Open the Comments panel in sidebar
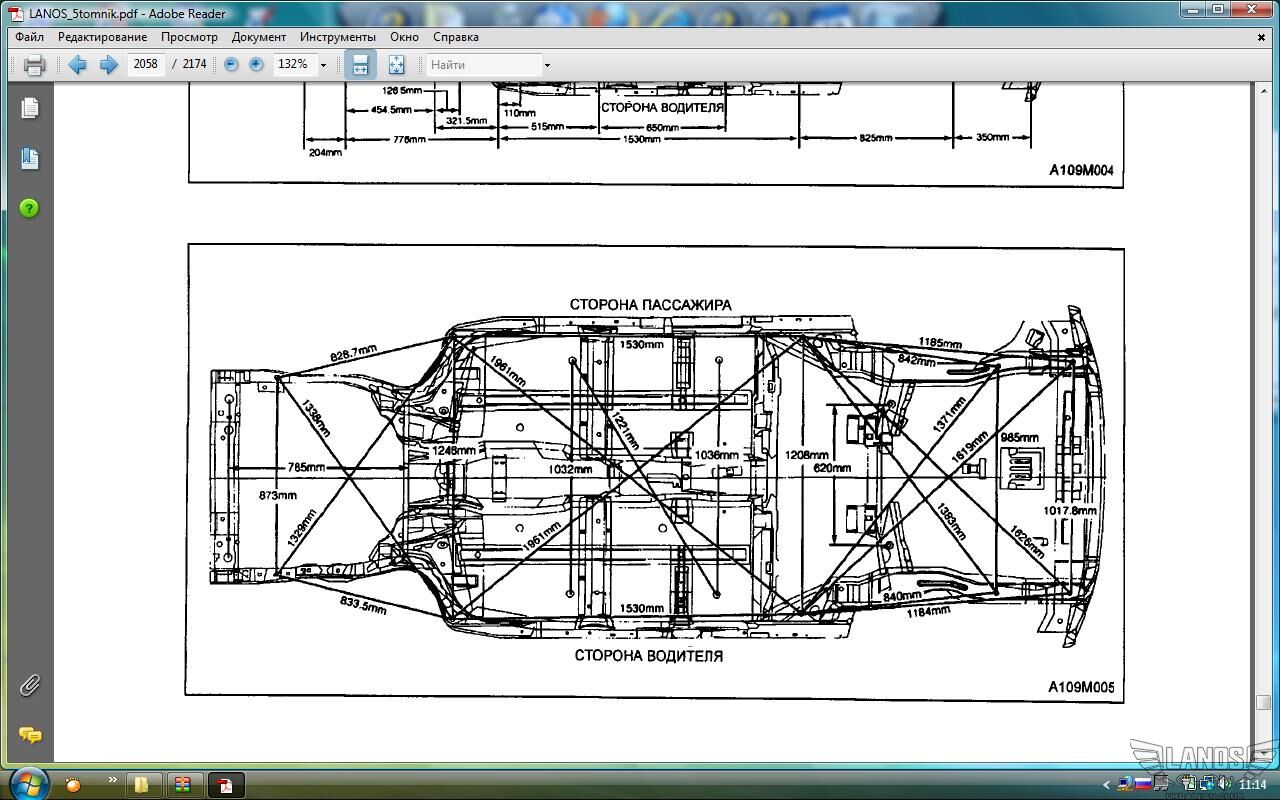 click(30, 735)
